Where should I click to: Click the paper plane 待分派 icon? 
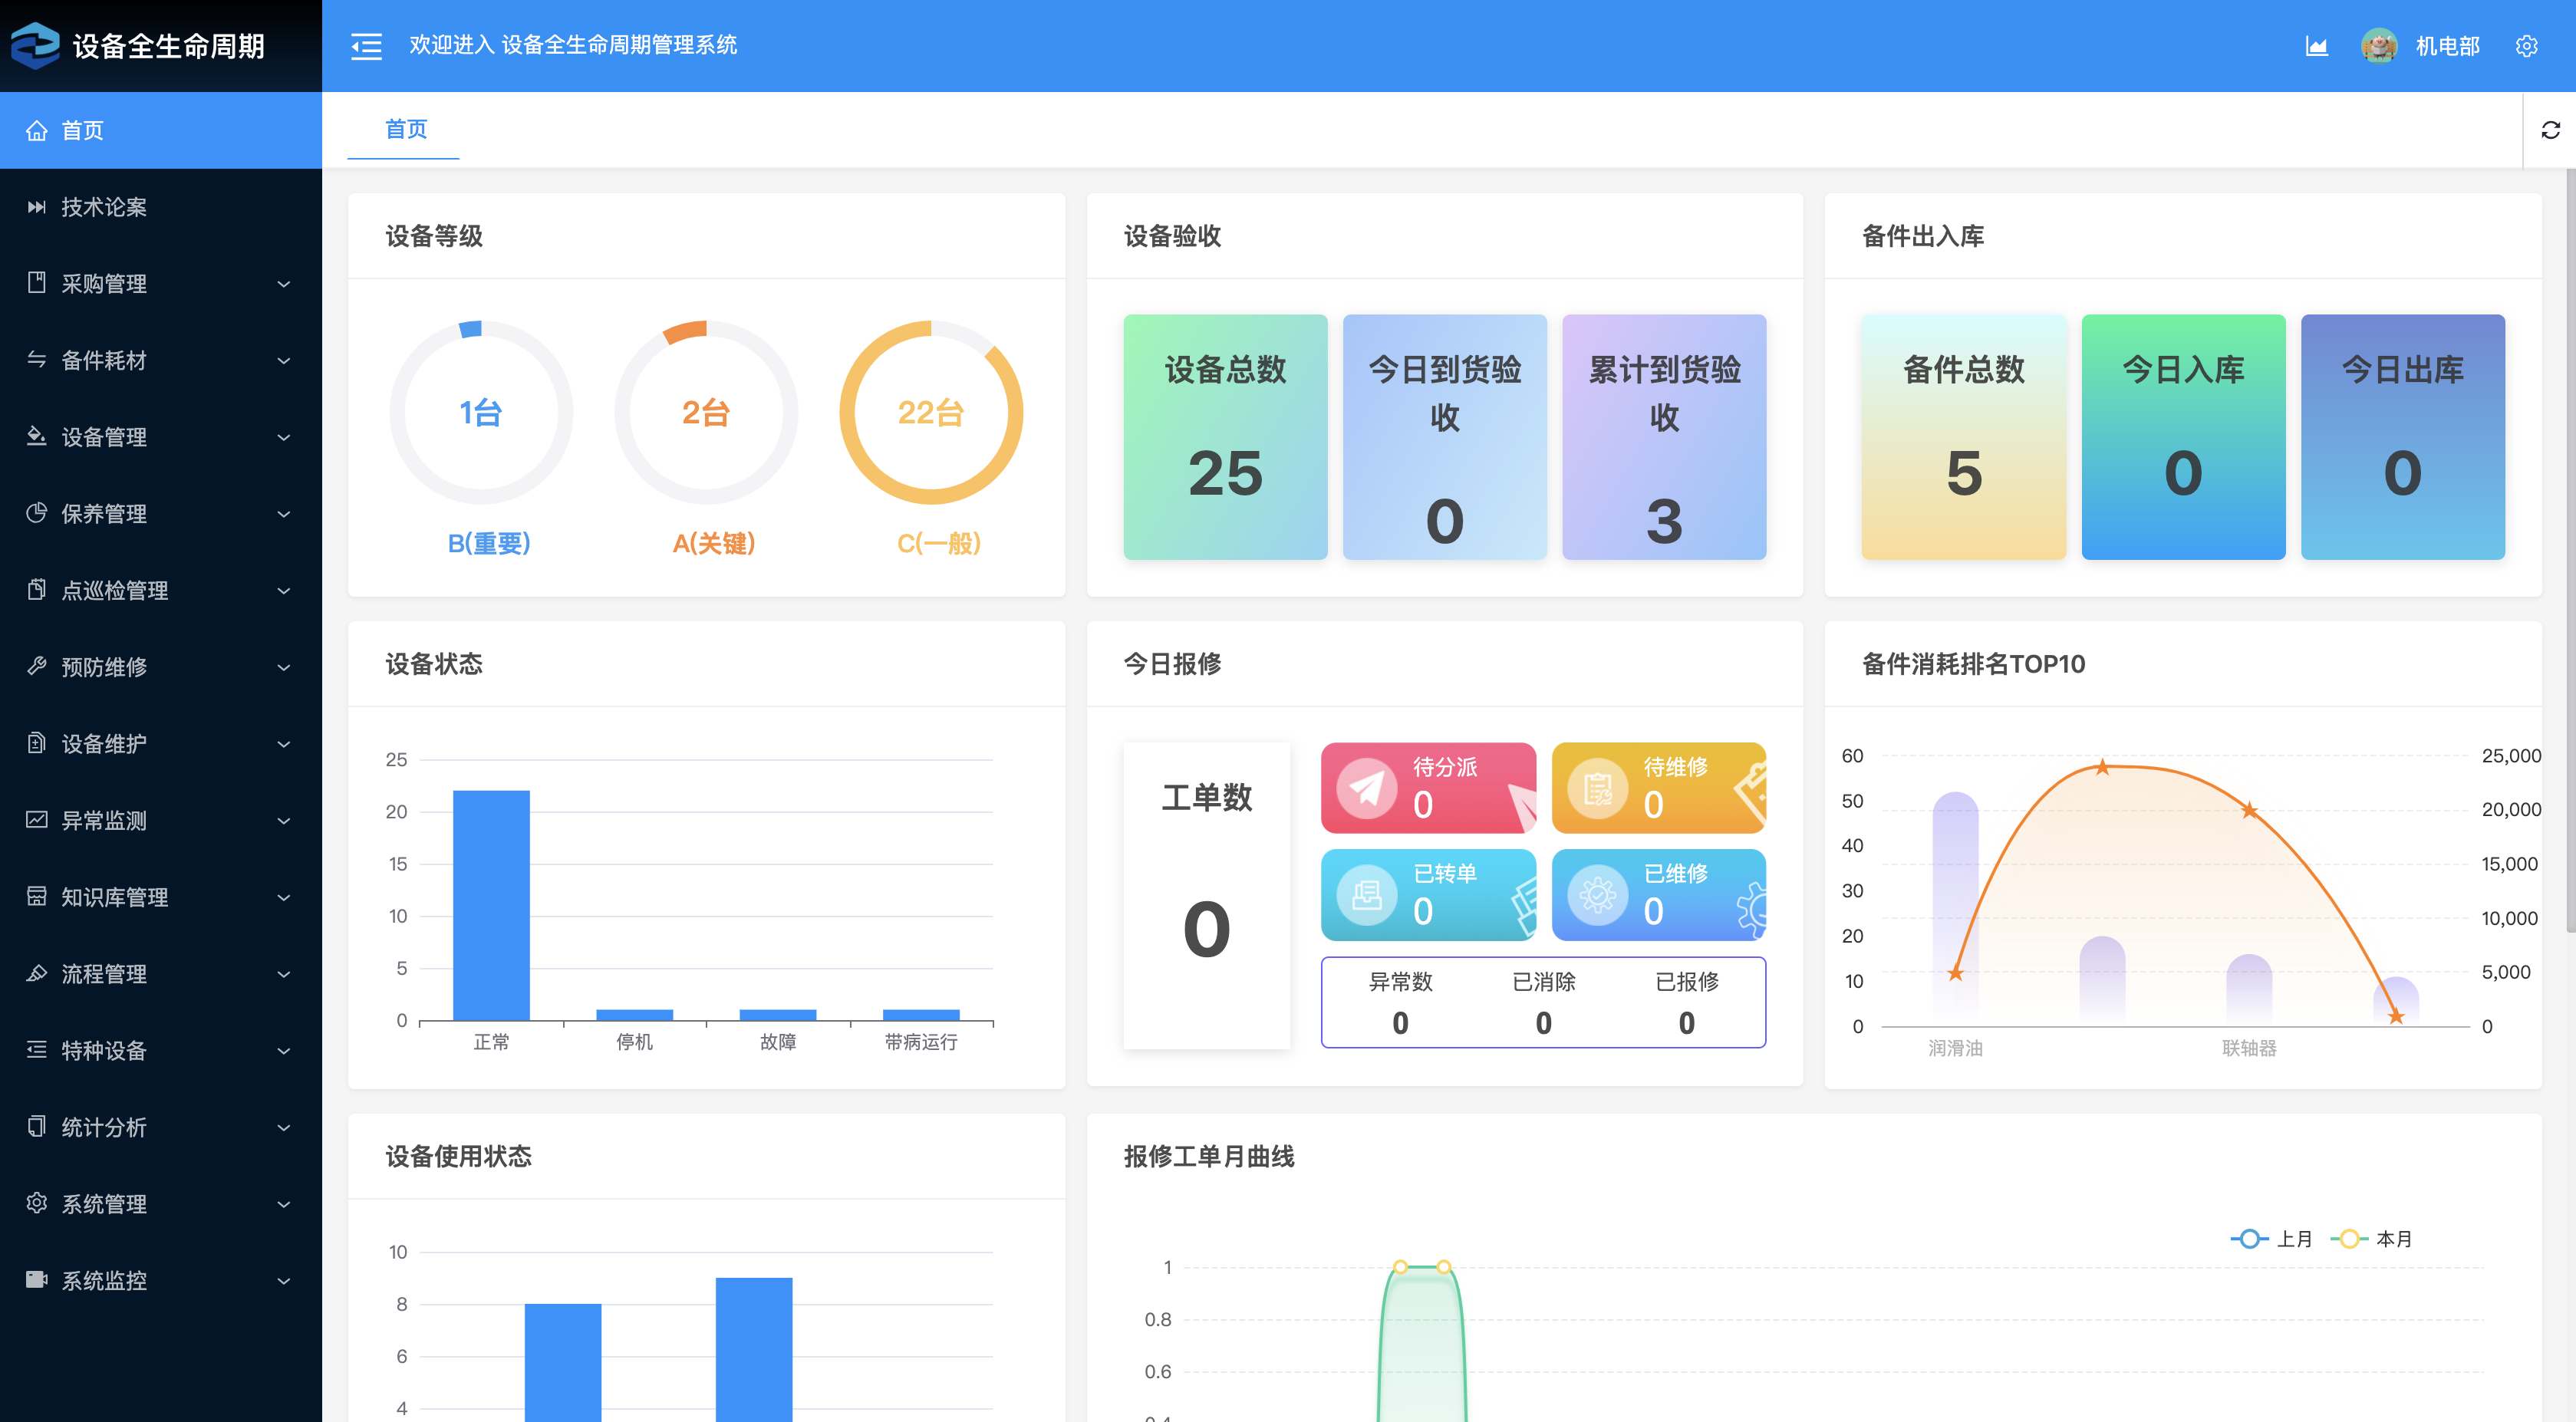click(x=1366, y=788)
